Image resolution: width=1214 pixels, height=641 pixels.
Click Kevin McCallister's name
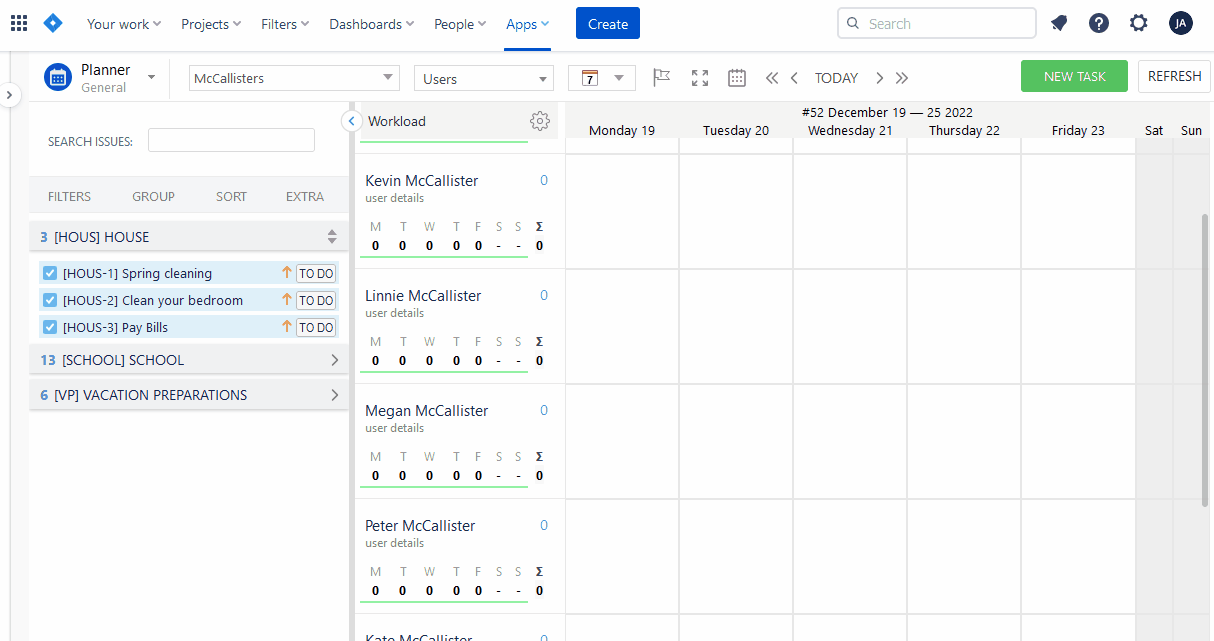coord(422,181)
